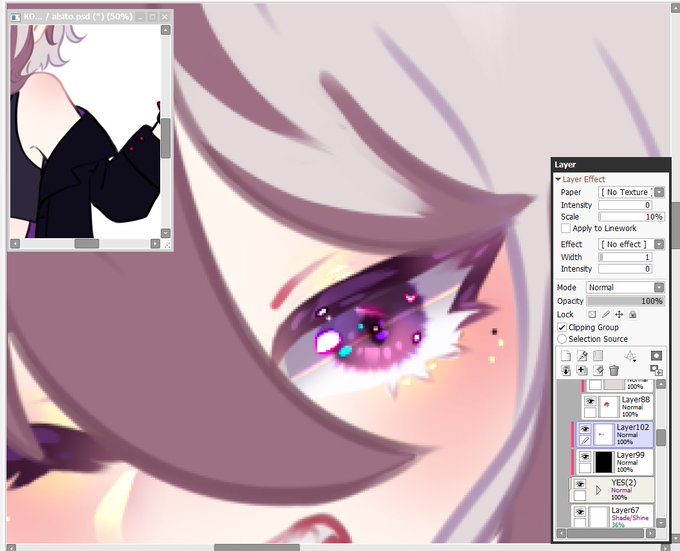Hide Layer67 with its eye icon
680x551 pixels.
[x=580, y=512]
